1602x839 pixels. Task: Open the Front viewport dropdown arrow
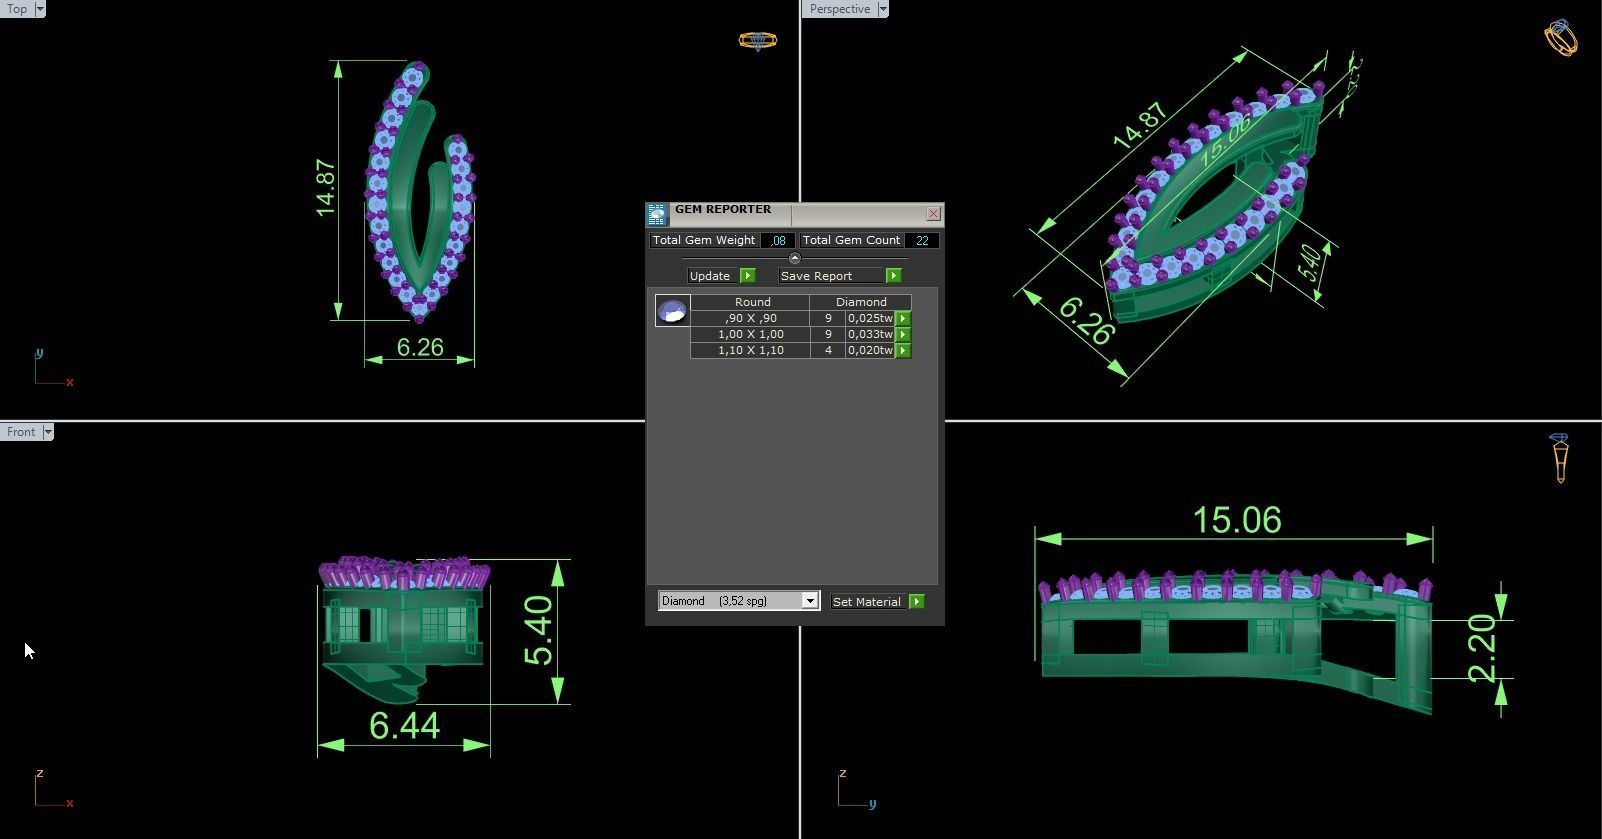pyautogui.click(x=47, y=432)
